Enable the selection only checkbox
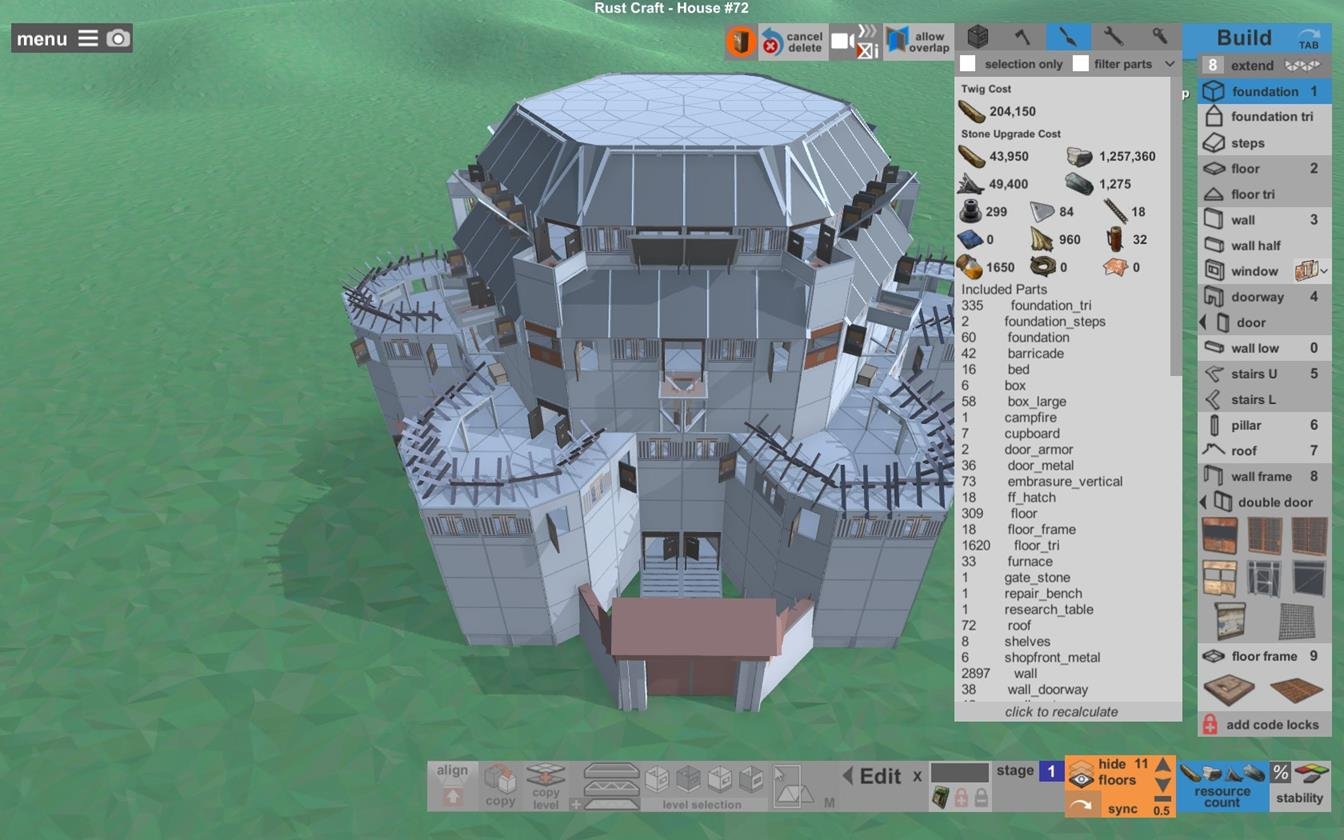The width and height of the screenshot is (1344, 840). 967,64
